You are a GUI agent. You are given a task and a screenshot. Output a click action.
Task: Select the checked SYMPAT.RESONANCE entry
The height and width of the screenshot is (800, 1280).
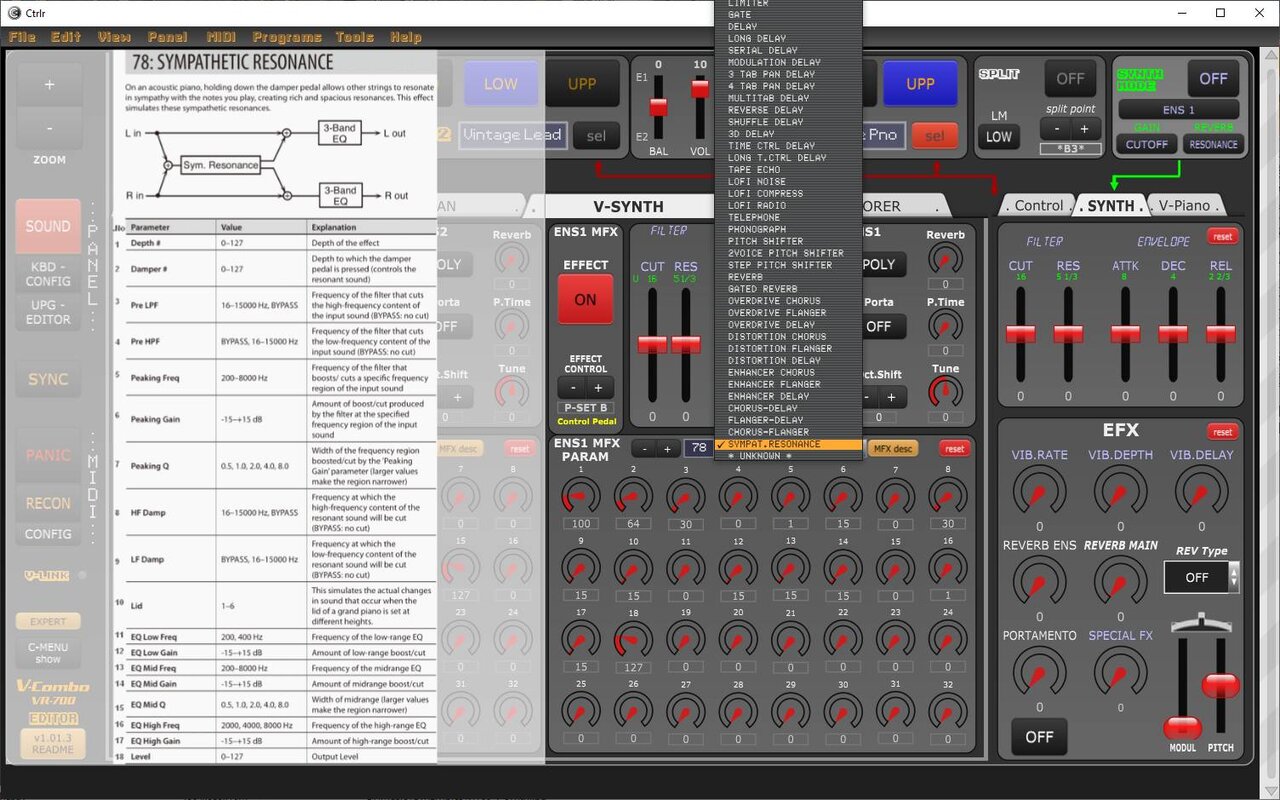click(x=788, y=444)
